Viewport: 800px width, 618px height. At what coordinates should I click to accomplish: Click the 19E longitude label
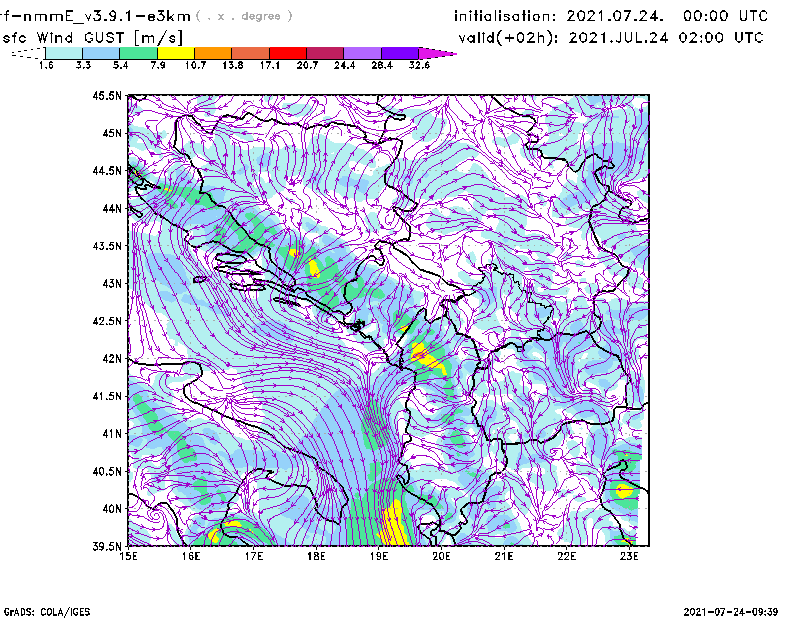point(379,556)
